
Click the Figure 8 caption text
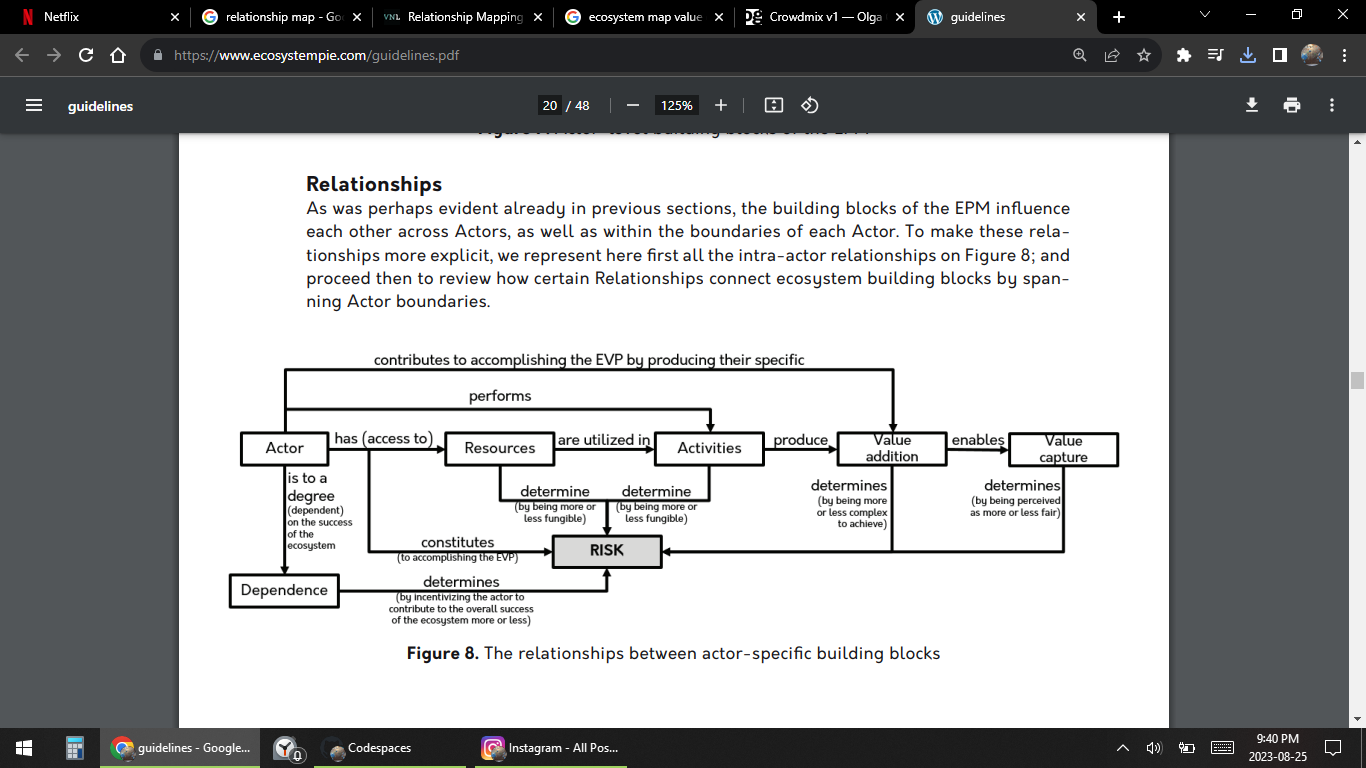click(673, 653)
